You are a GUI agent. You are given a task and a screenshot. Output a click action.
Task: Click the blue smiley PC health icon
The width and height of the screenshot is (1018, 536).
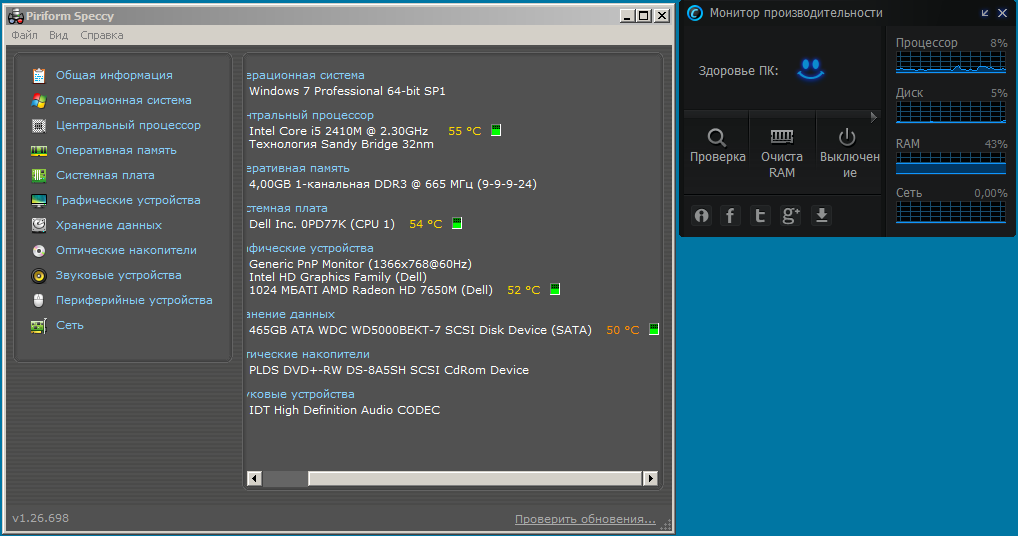pyautogui.click(x=811, y=69)
